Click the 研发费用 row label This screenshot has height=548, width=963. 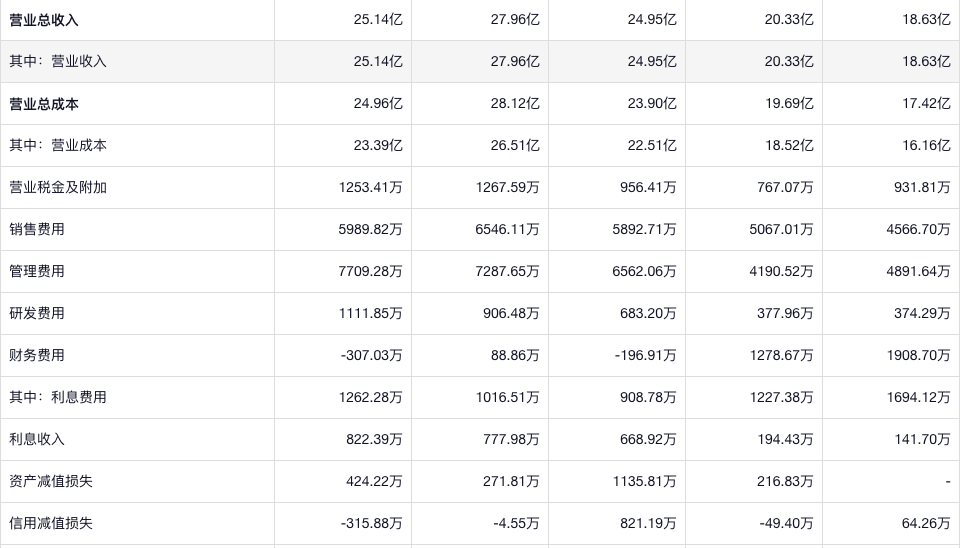(37, 313)
